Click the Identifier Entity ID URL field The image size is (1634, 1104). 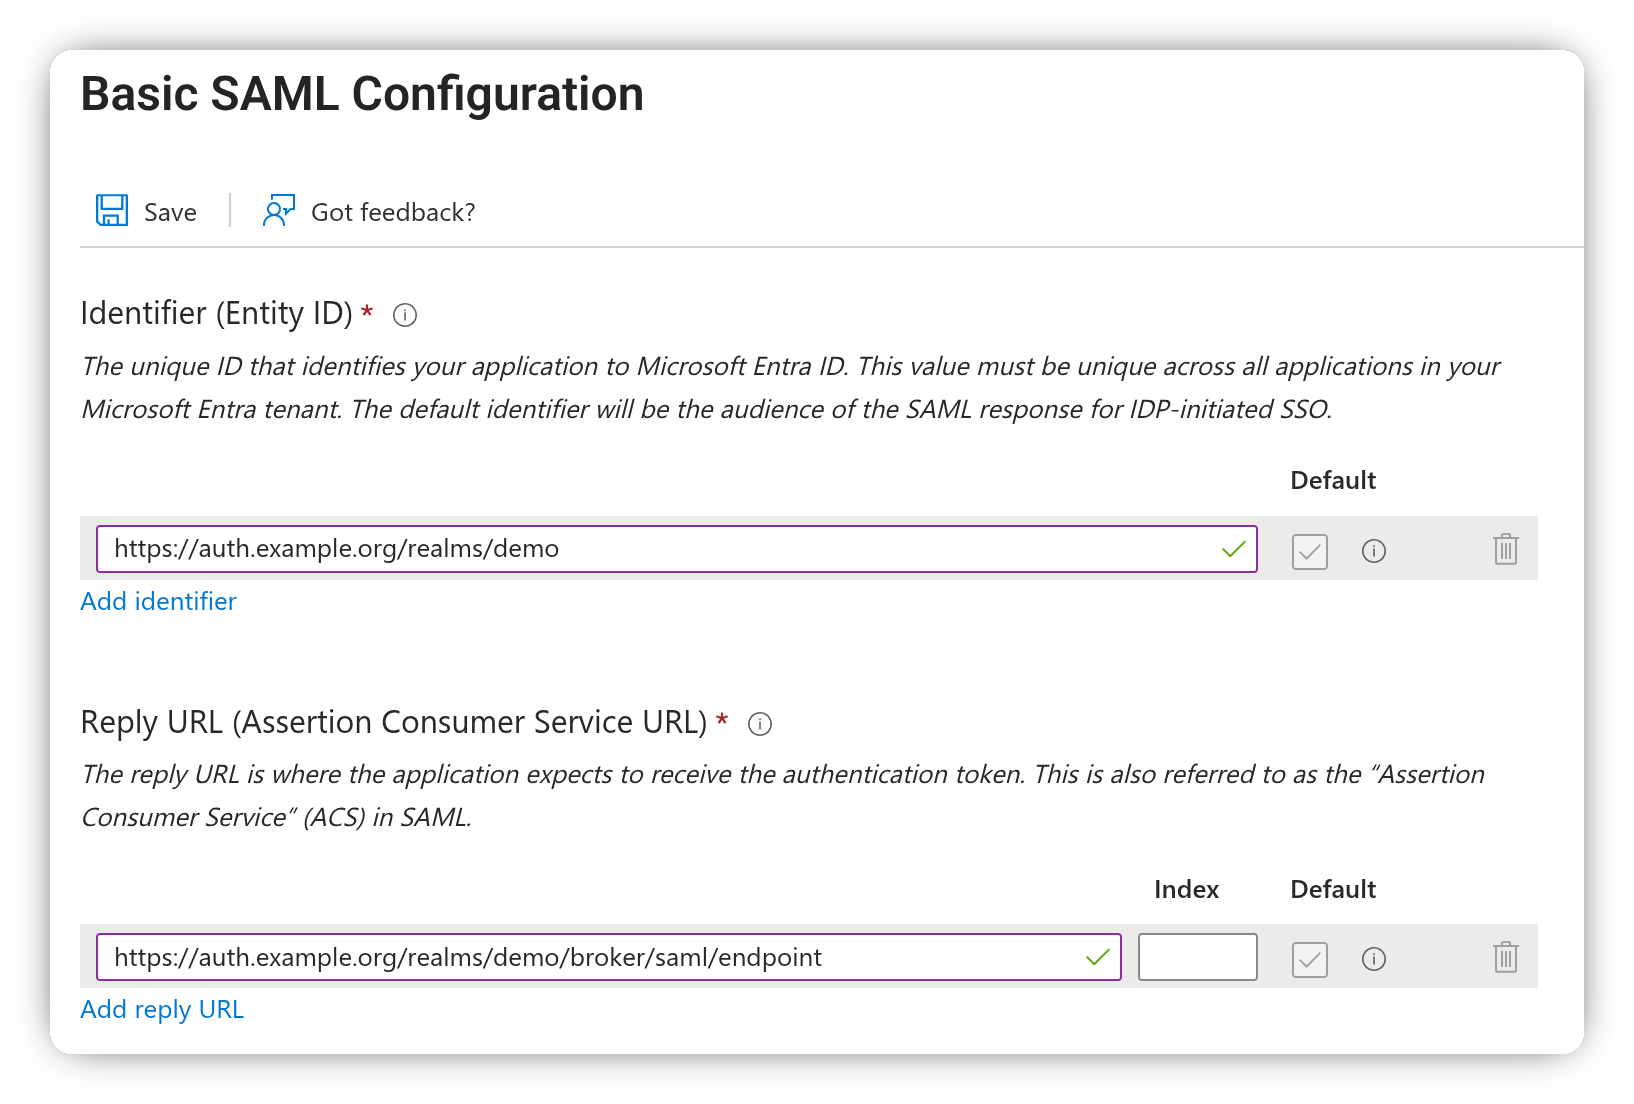click(x=660, y=549)
